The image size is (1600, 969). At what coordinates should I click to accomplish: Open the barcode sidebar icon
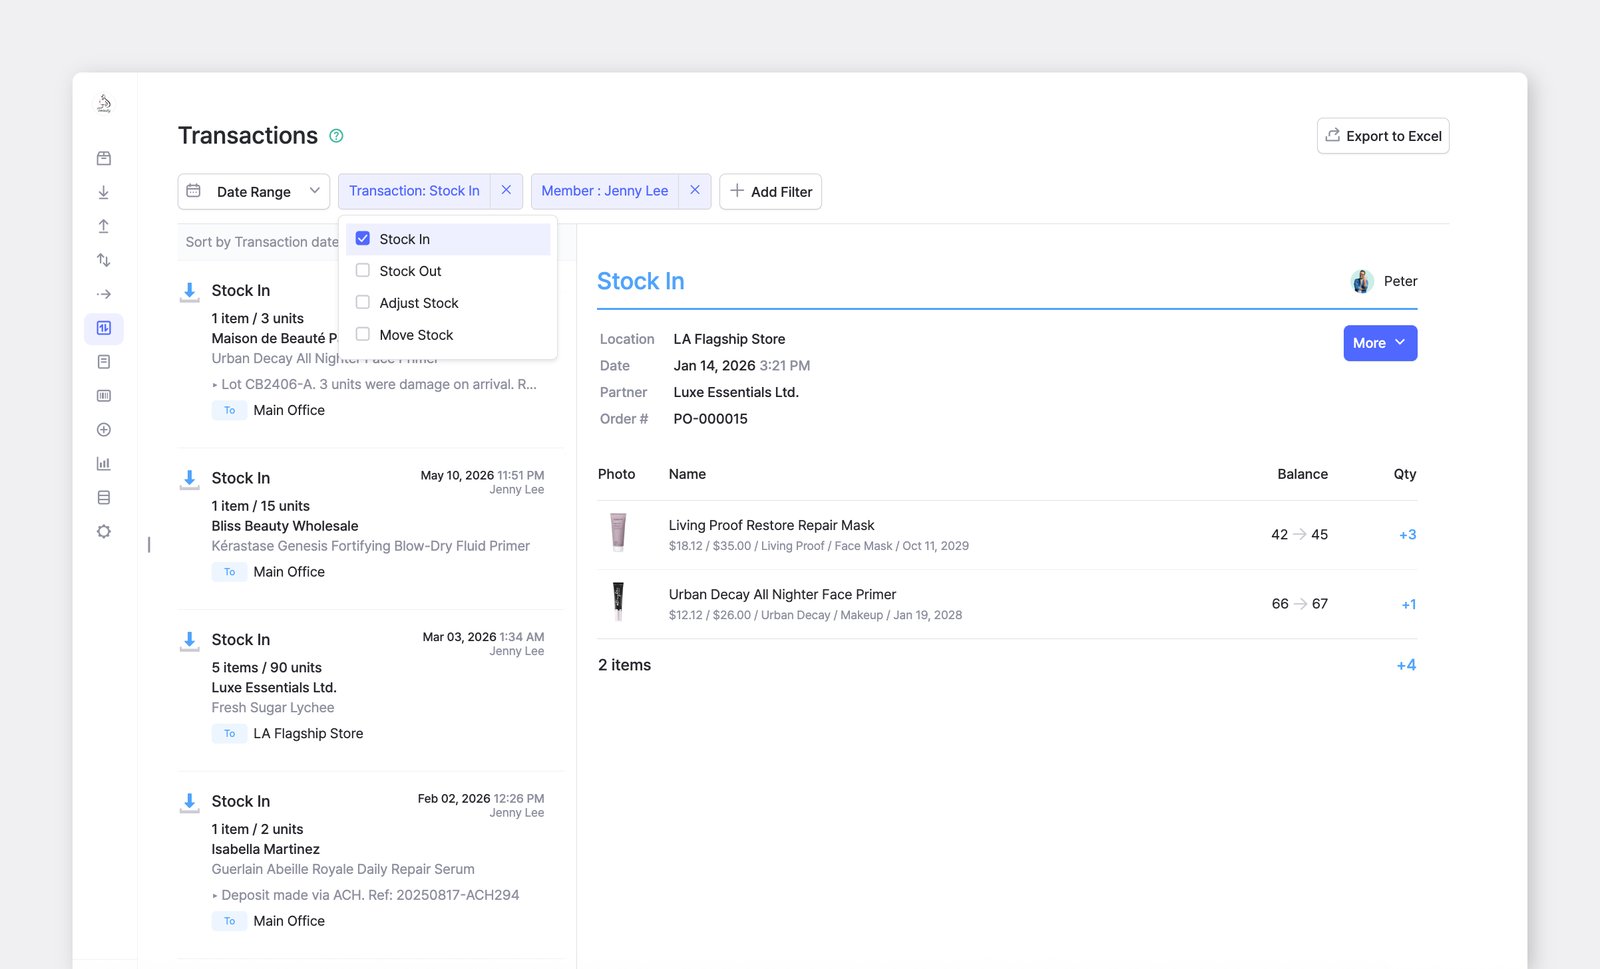[103, 396]
